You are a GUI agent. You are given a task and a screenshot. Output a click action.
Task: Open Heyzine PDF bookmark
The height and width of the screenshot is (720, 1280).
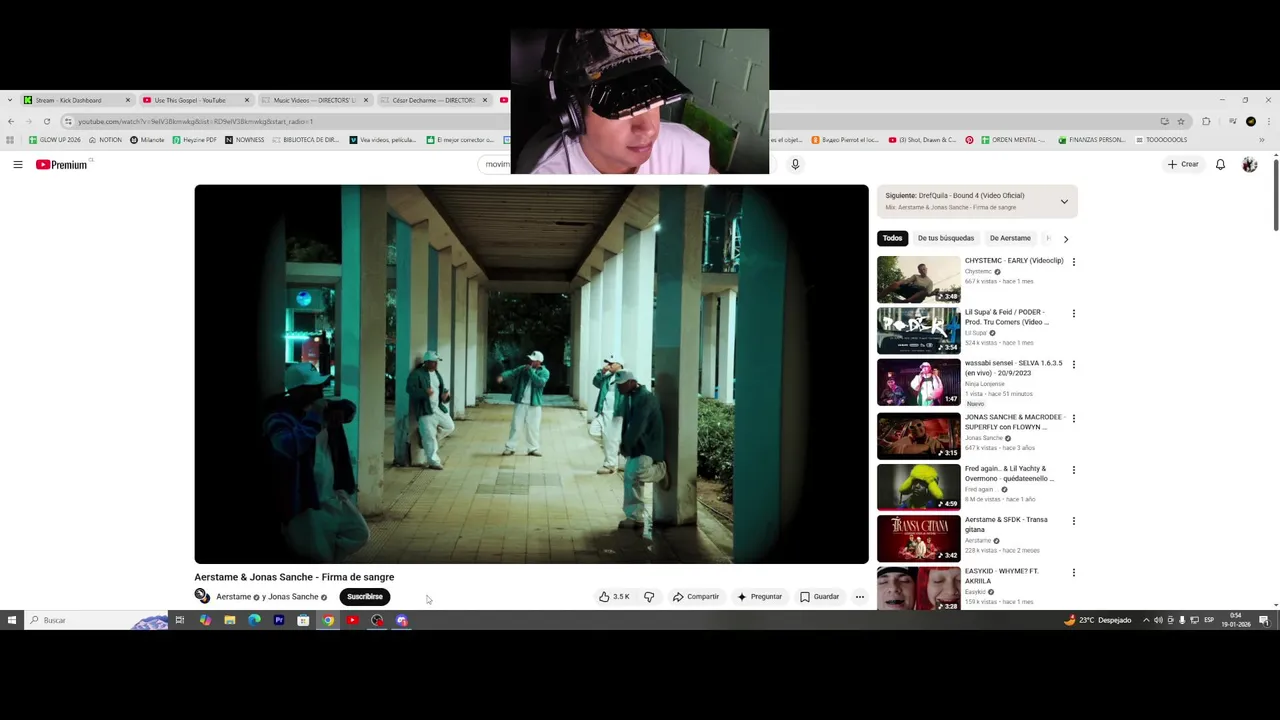click(195, 140)
